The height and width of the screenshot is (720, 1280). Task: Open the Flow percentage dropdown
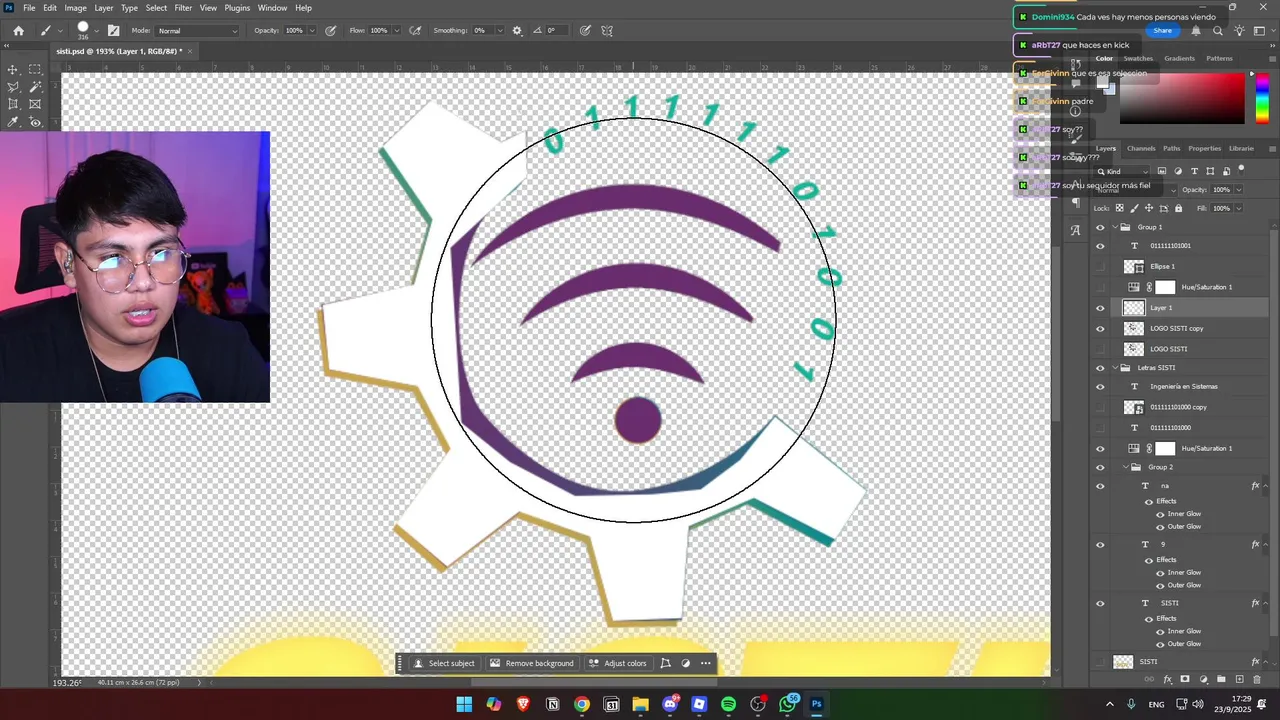[x=395, y=31]
